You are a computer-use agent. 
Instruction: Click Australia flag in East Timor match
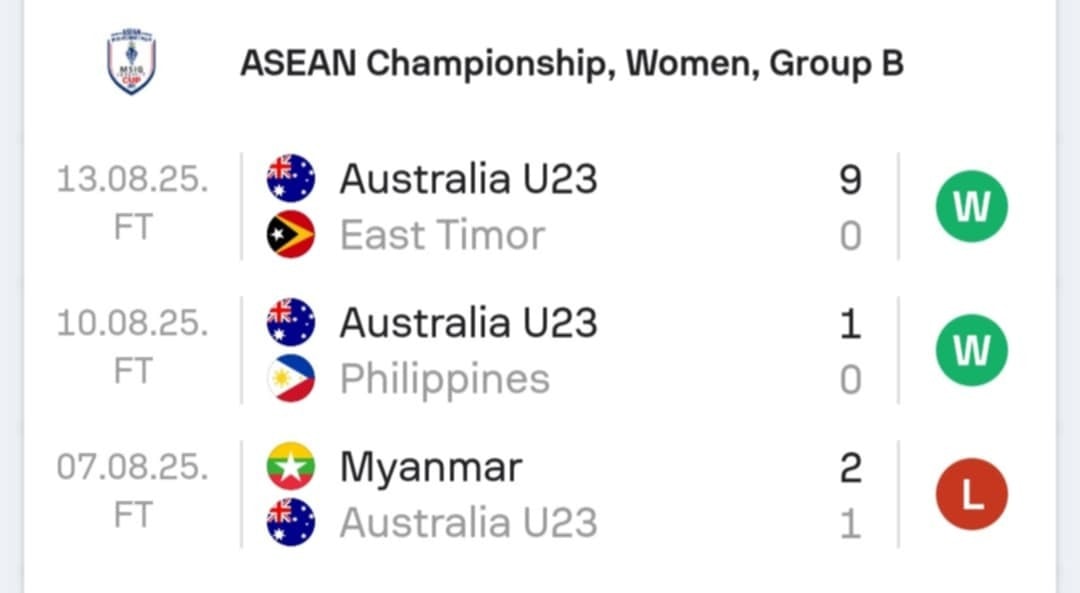pyautogui.click(x=291, y=178)
